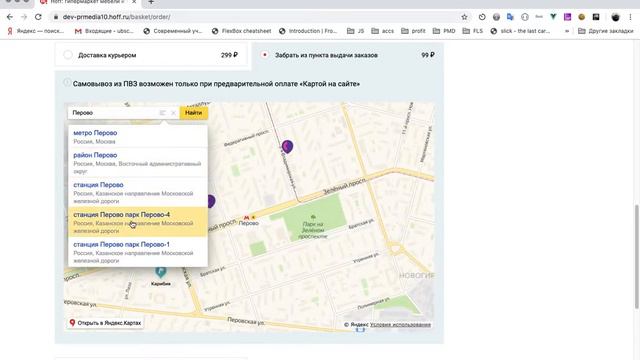Reload the current page
Screen dimensions: 640x360
(x=38, y=17)
